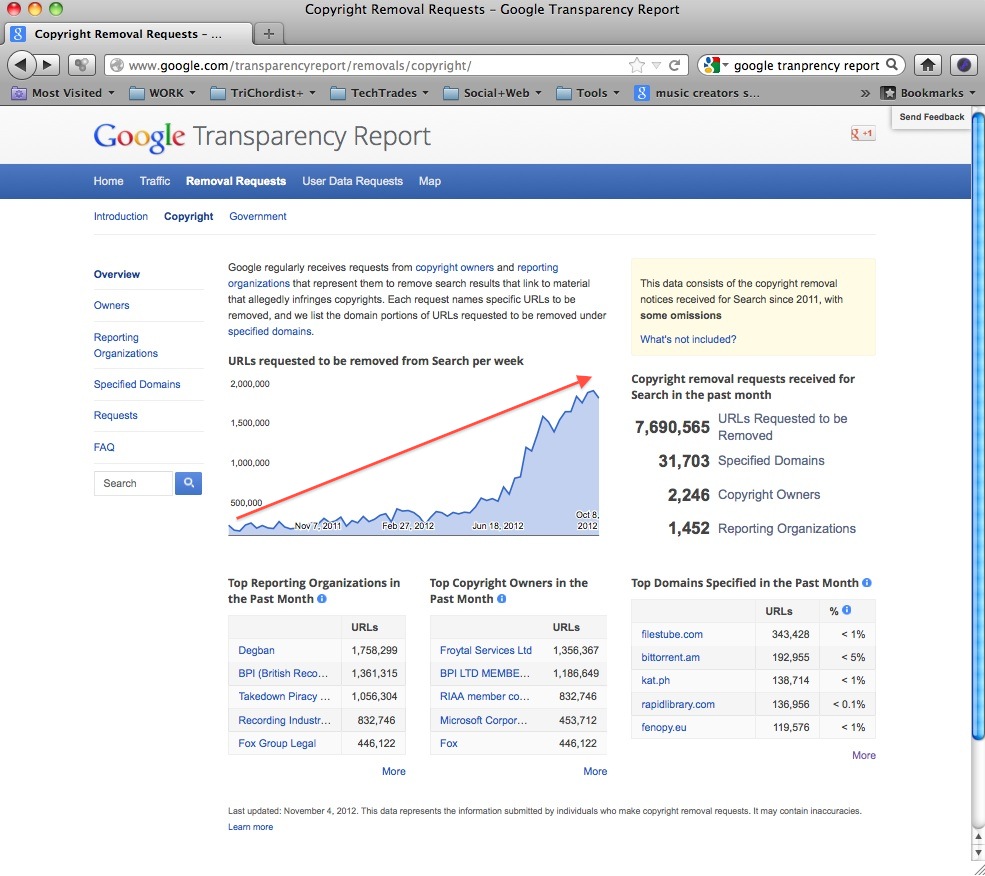This screenshot has height=876, width=985.
Task: Bookmark this page with the star icon
Action: pyautogui.click(x=636, y=65)
